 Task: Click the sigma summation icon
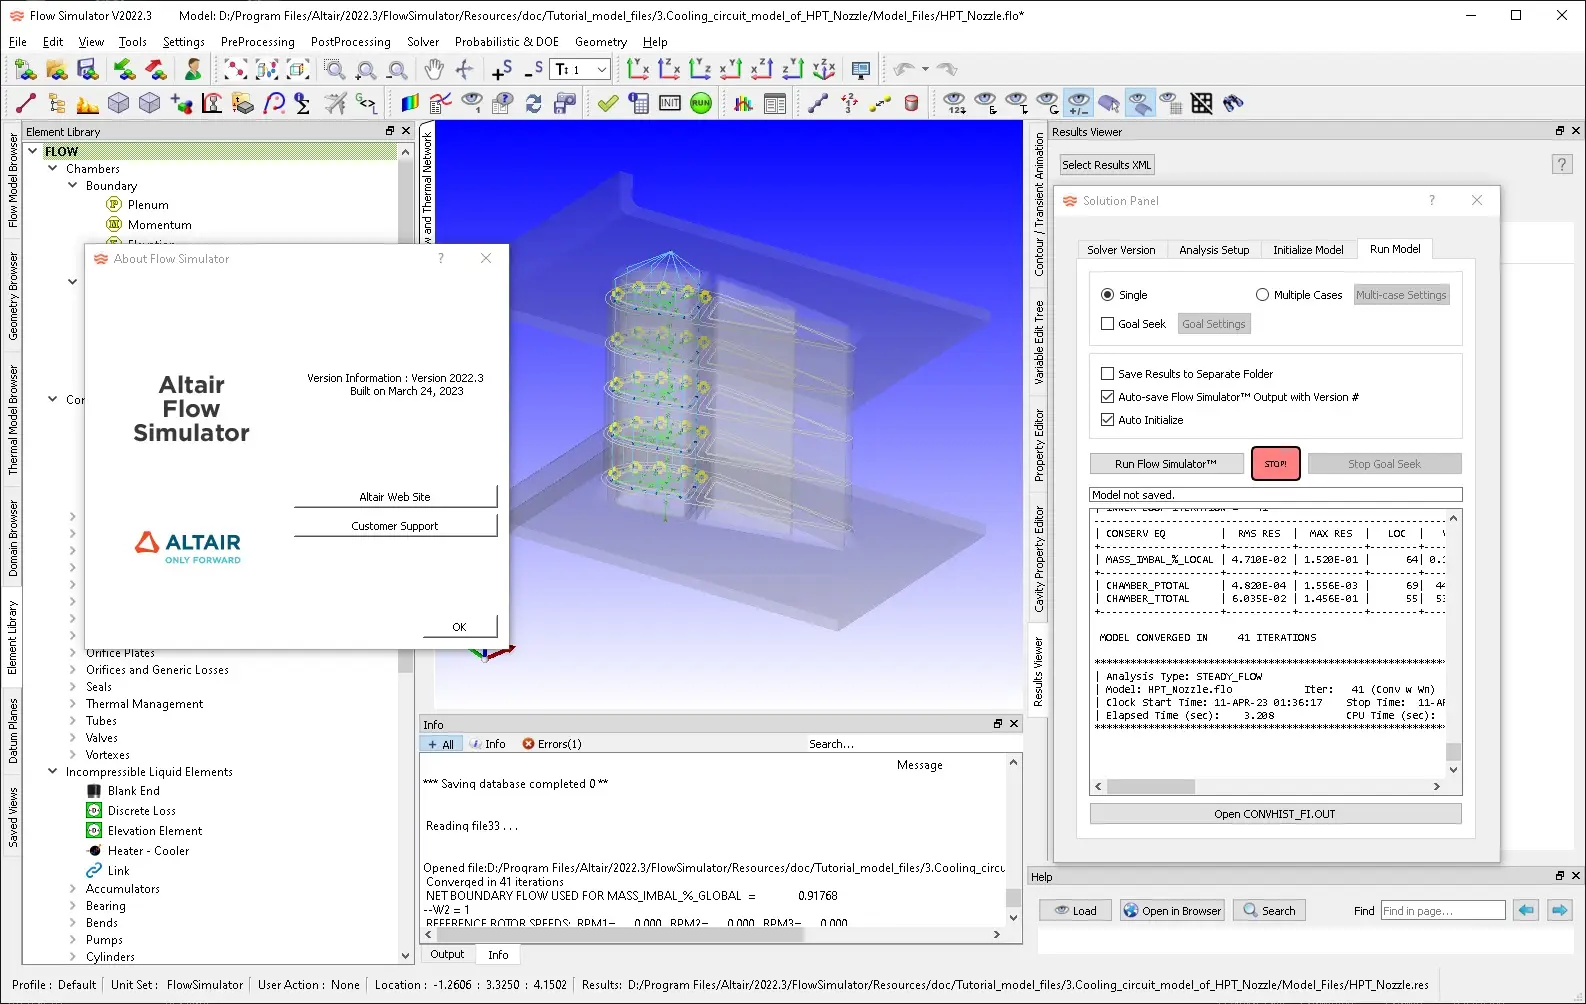pos(302,103)
